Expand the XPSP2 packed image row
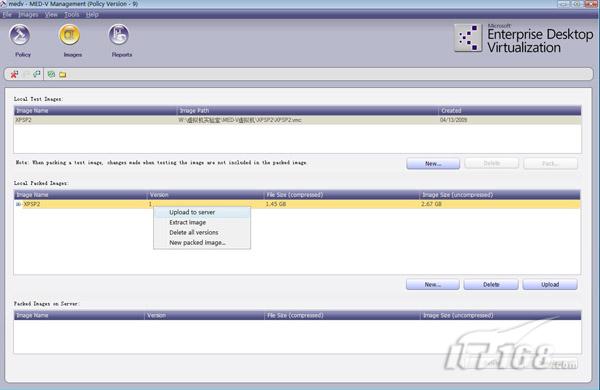Viewport: 600px width, 390px height. point(18,204)
